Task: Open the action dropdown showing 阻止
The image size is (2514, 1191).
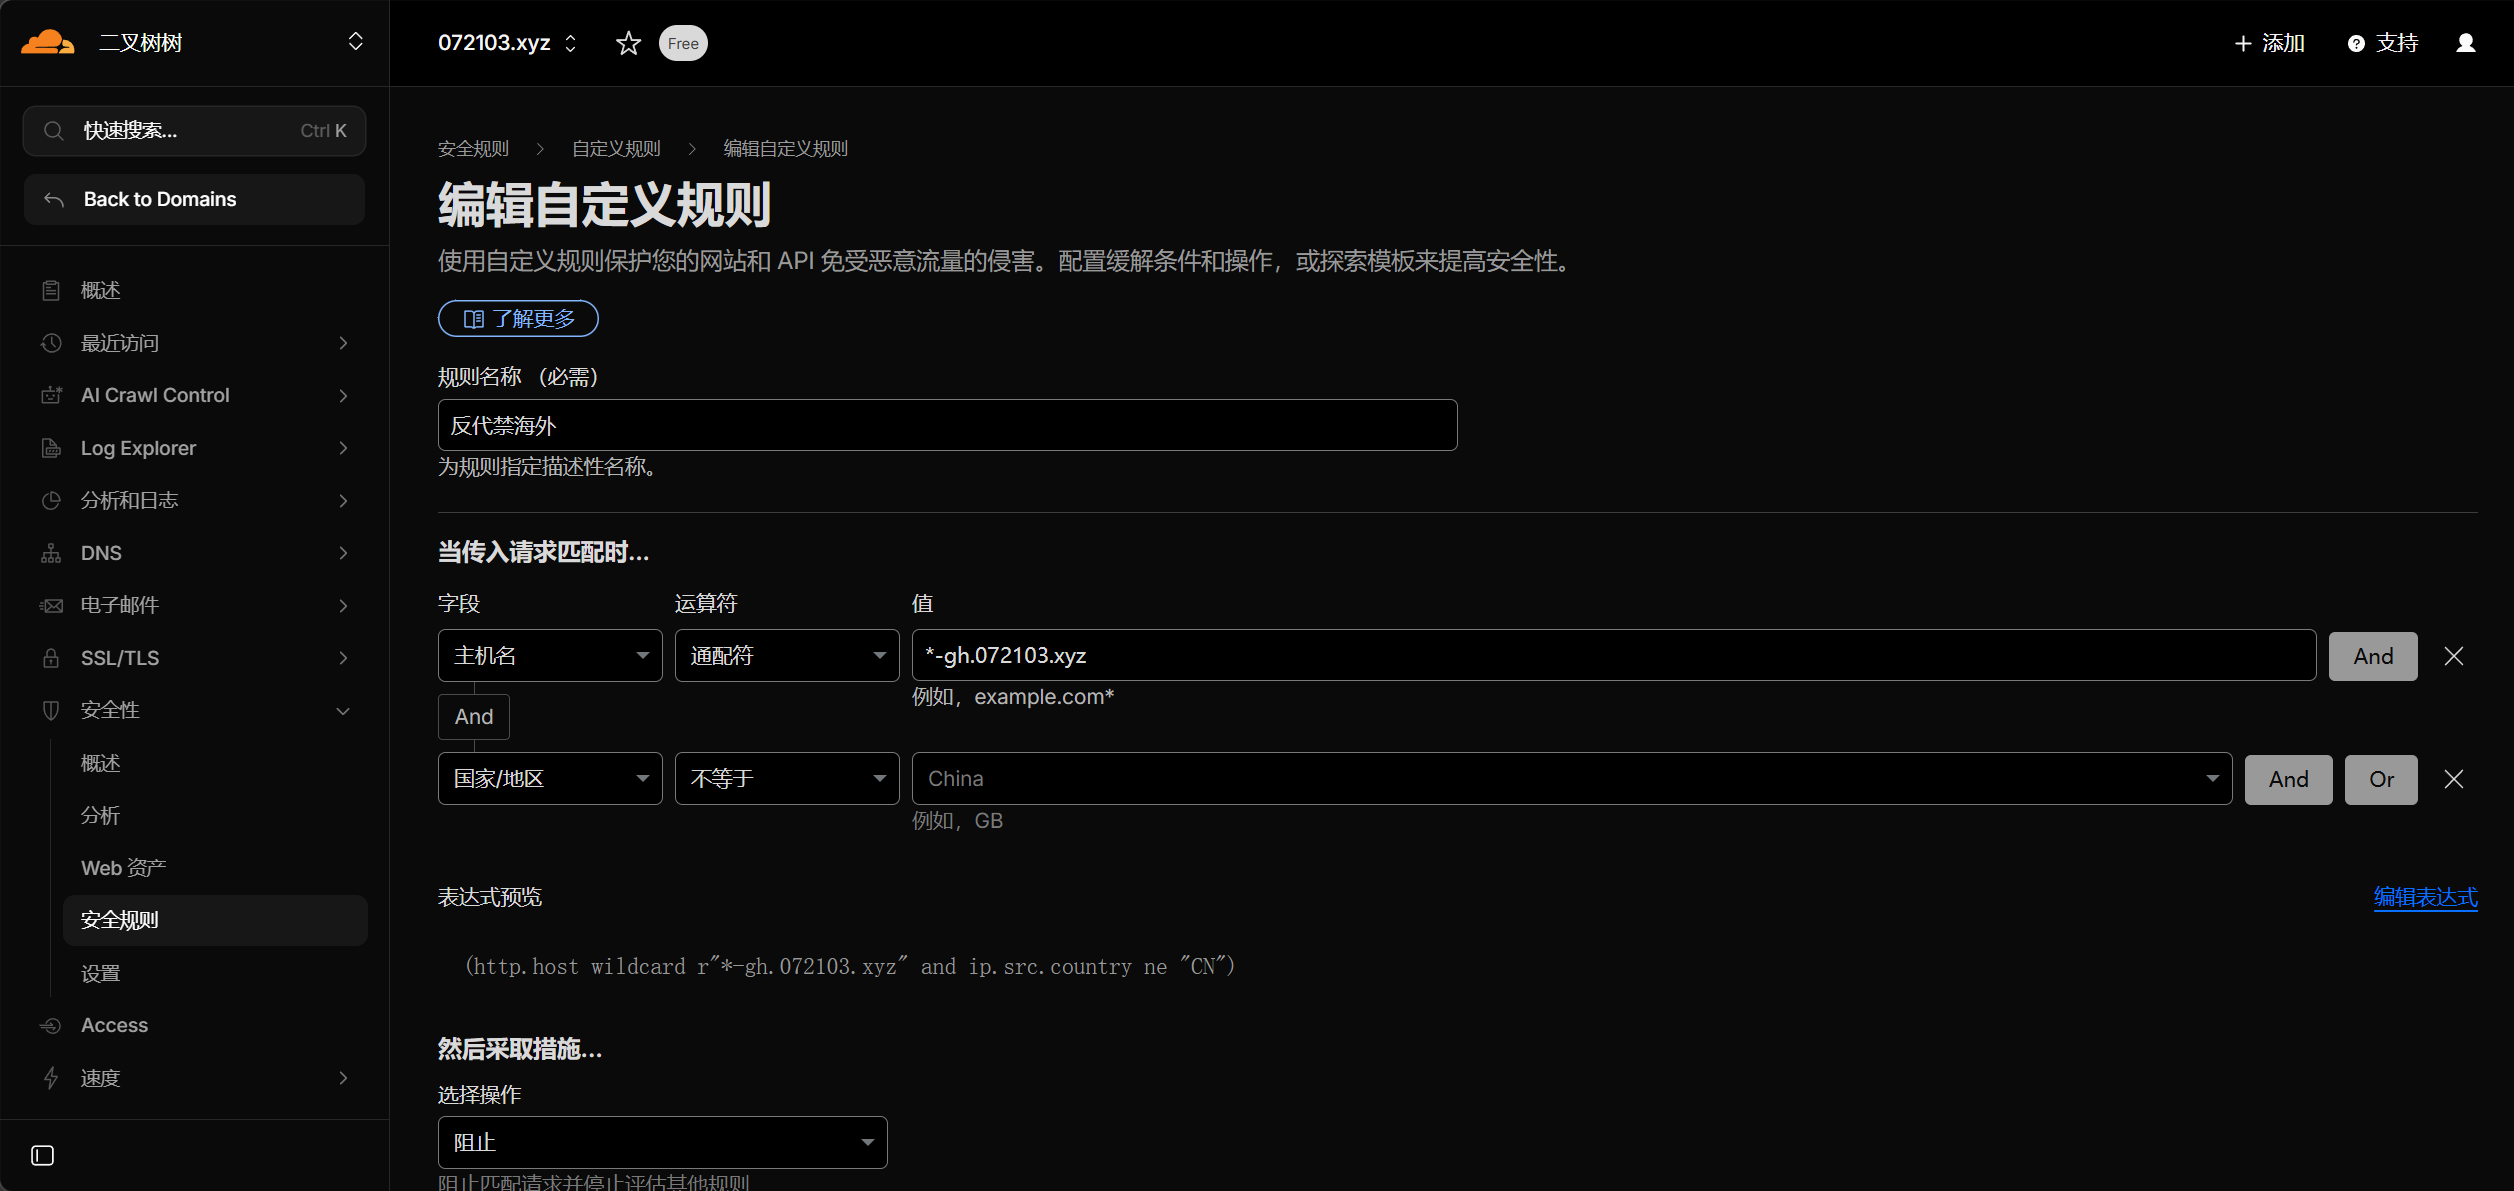Action: 662,1142
